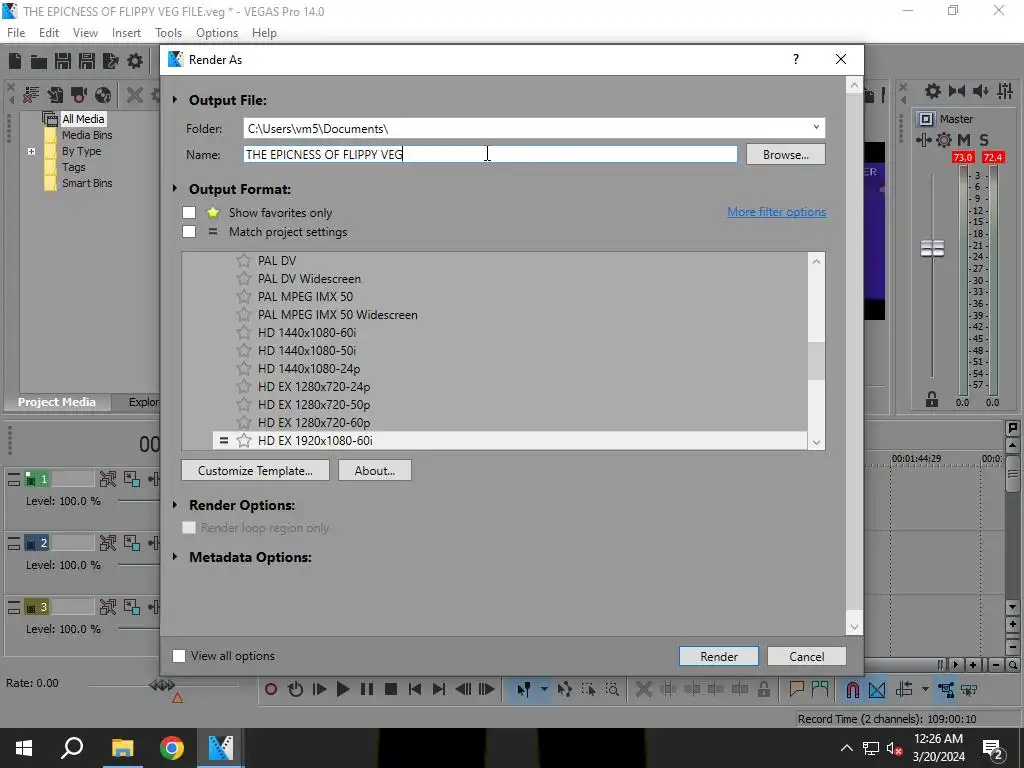Click the Insert Region icon in edit toolbar
The image size is (1024, 768).
[x=820, y=689]
